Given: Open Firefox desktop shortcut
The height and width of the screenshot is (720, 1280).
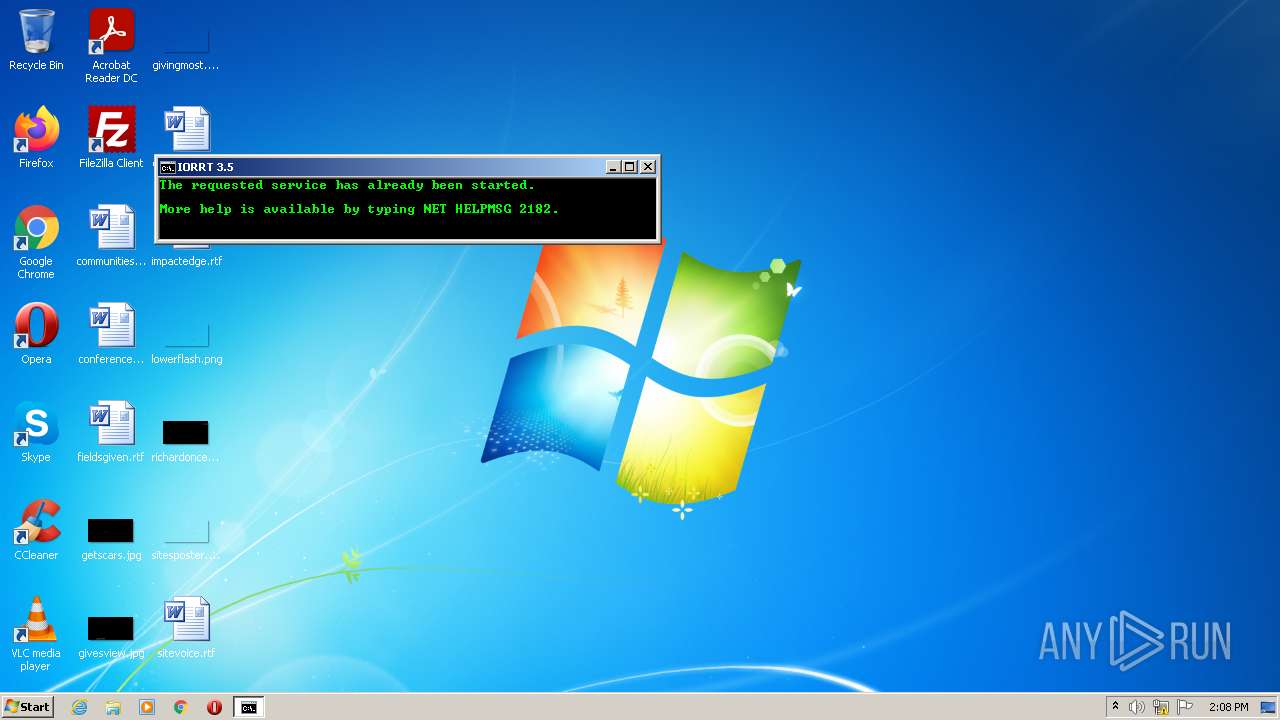Looking at the screenshot, I should [36, 138].
